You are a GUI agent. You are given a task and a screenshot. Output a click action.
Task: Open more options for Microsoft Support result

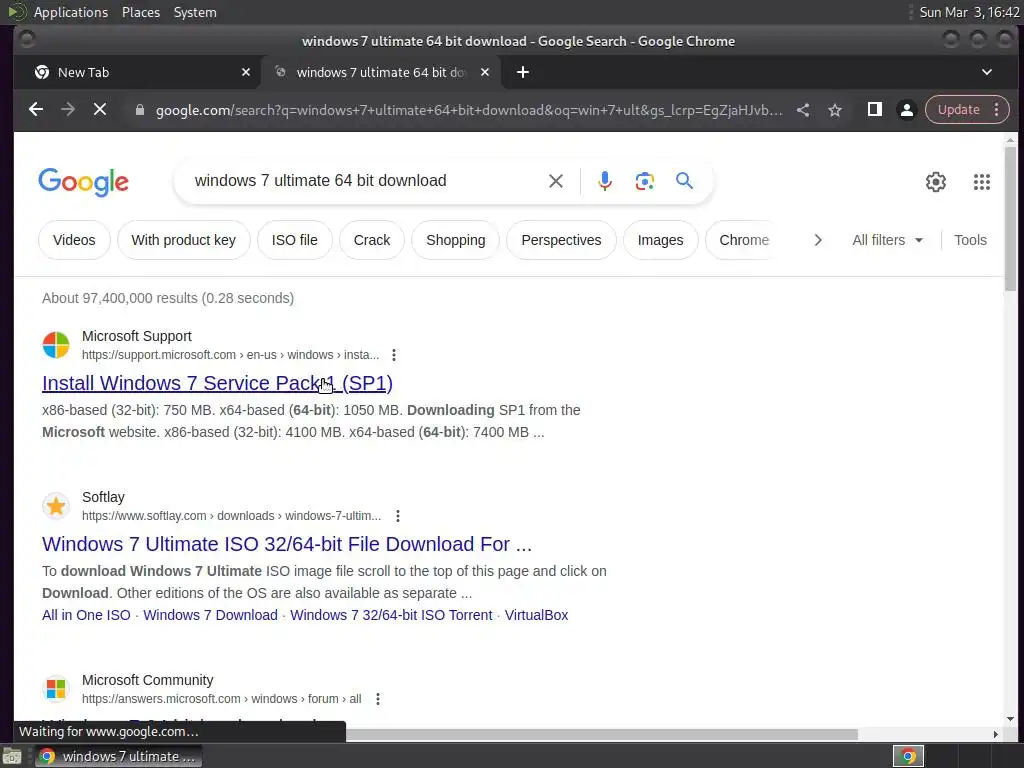[x=393, y=355]
